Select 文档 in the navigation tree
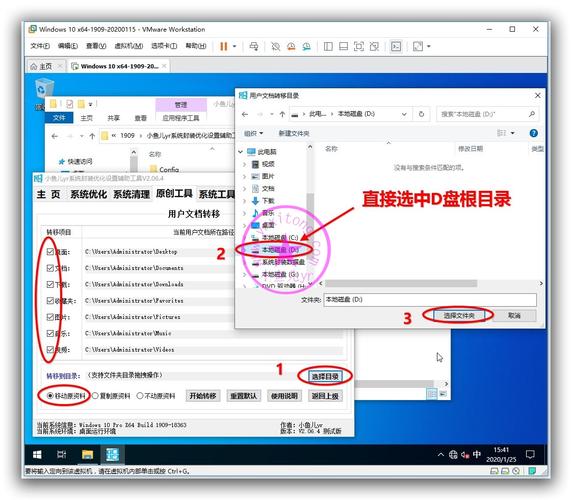The height and width of the screenshot is (500, 572). coord(268,189)
